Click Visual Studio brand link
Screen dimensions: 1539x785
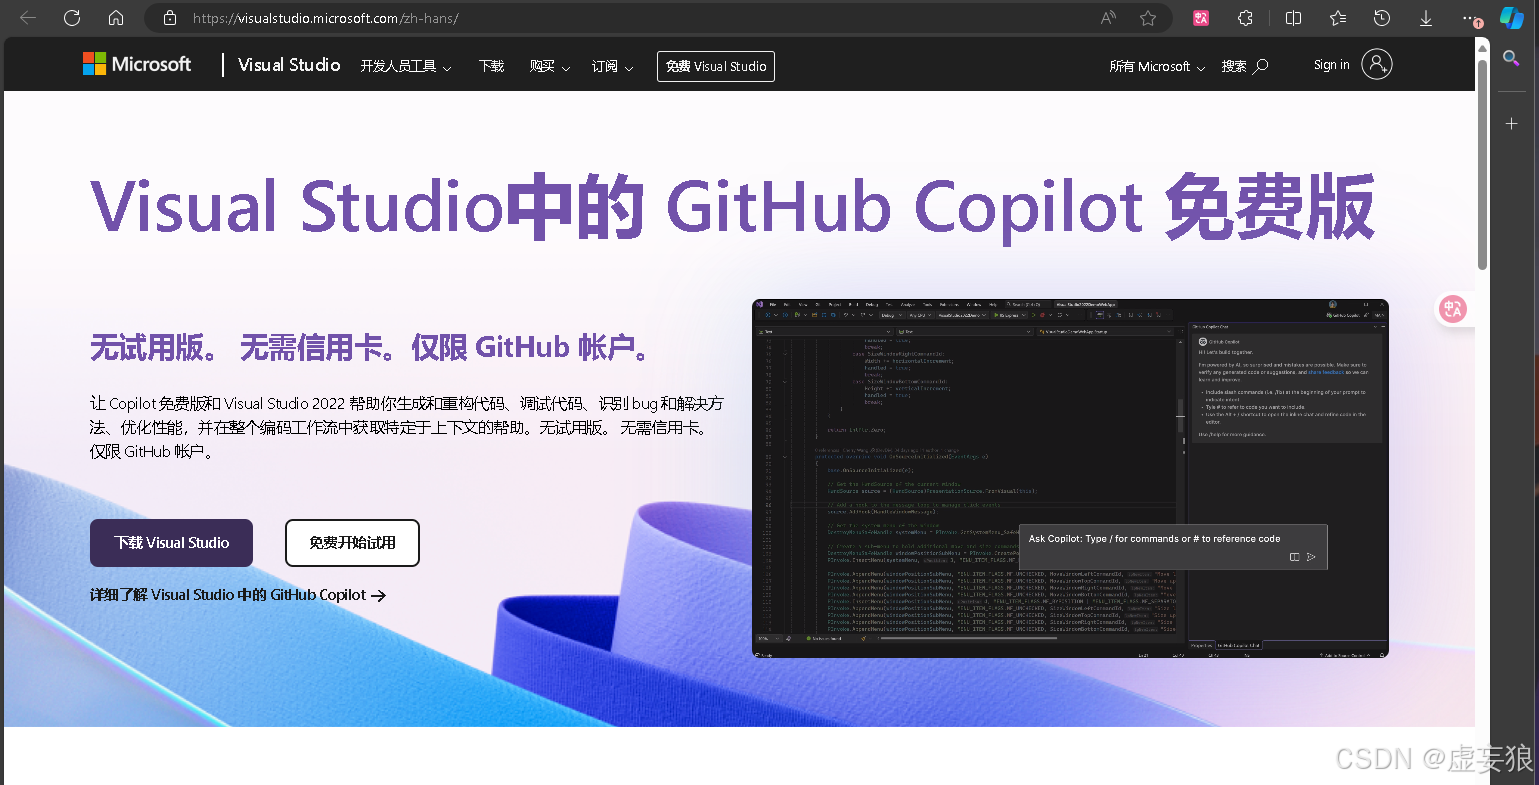click(289, 65)
